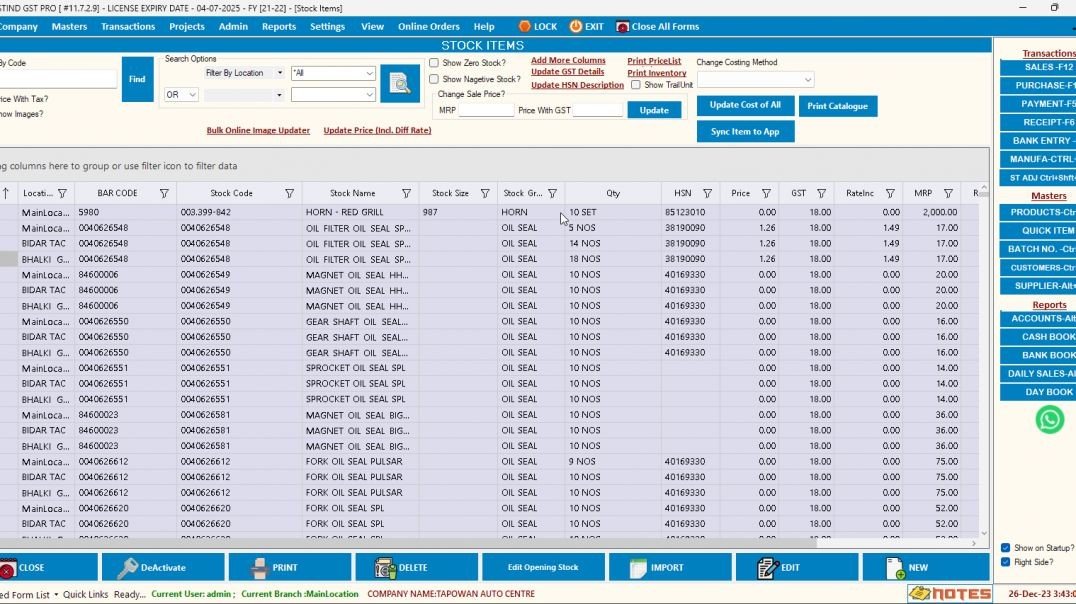The image size is (1076, 604).
Task: Click the document preview search icon
Action: pos(400,84)
